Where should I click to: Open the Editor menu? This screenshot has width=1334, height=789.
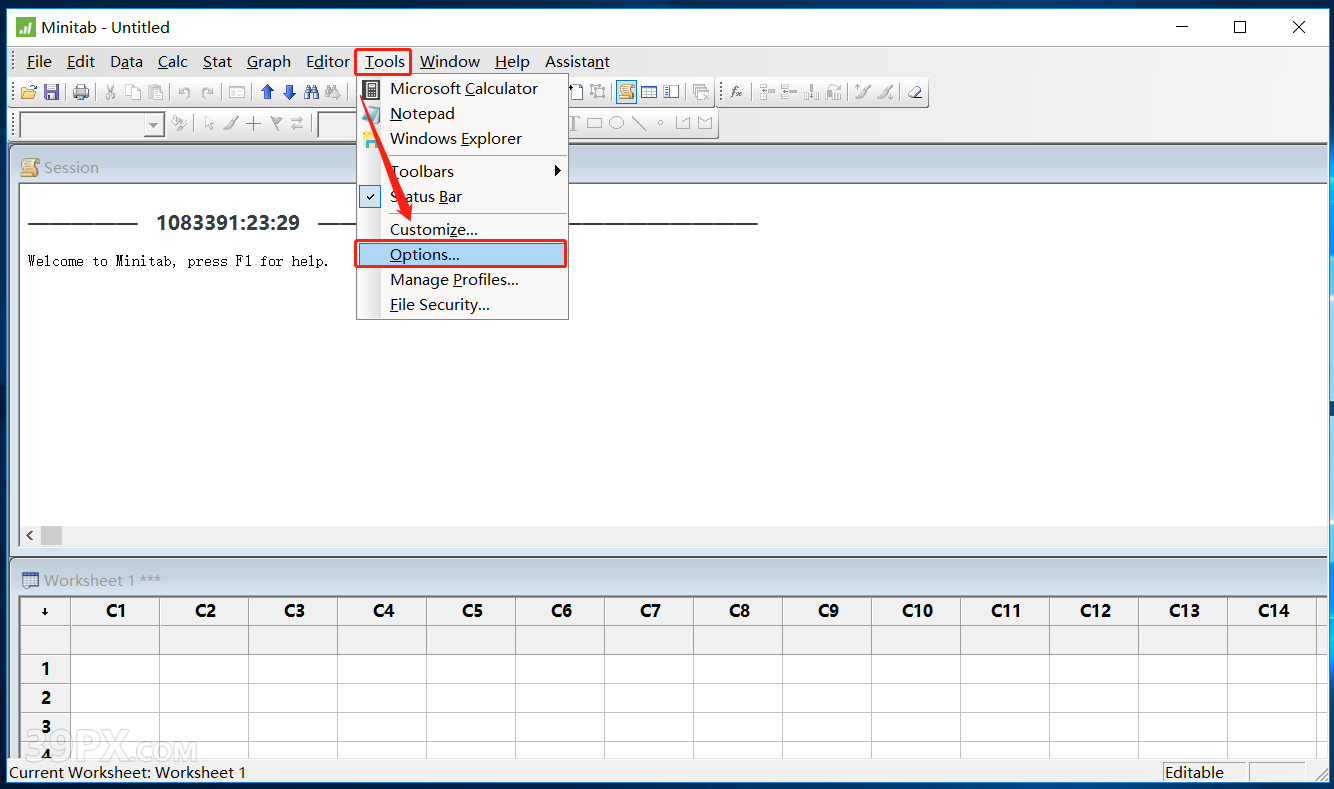328,61
